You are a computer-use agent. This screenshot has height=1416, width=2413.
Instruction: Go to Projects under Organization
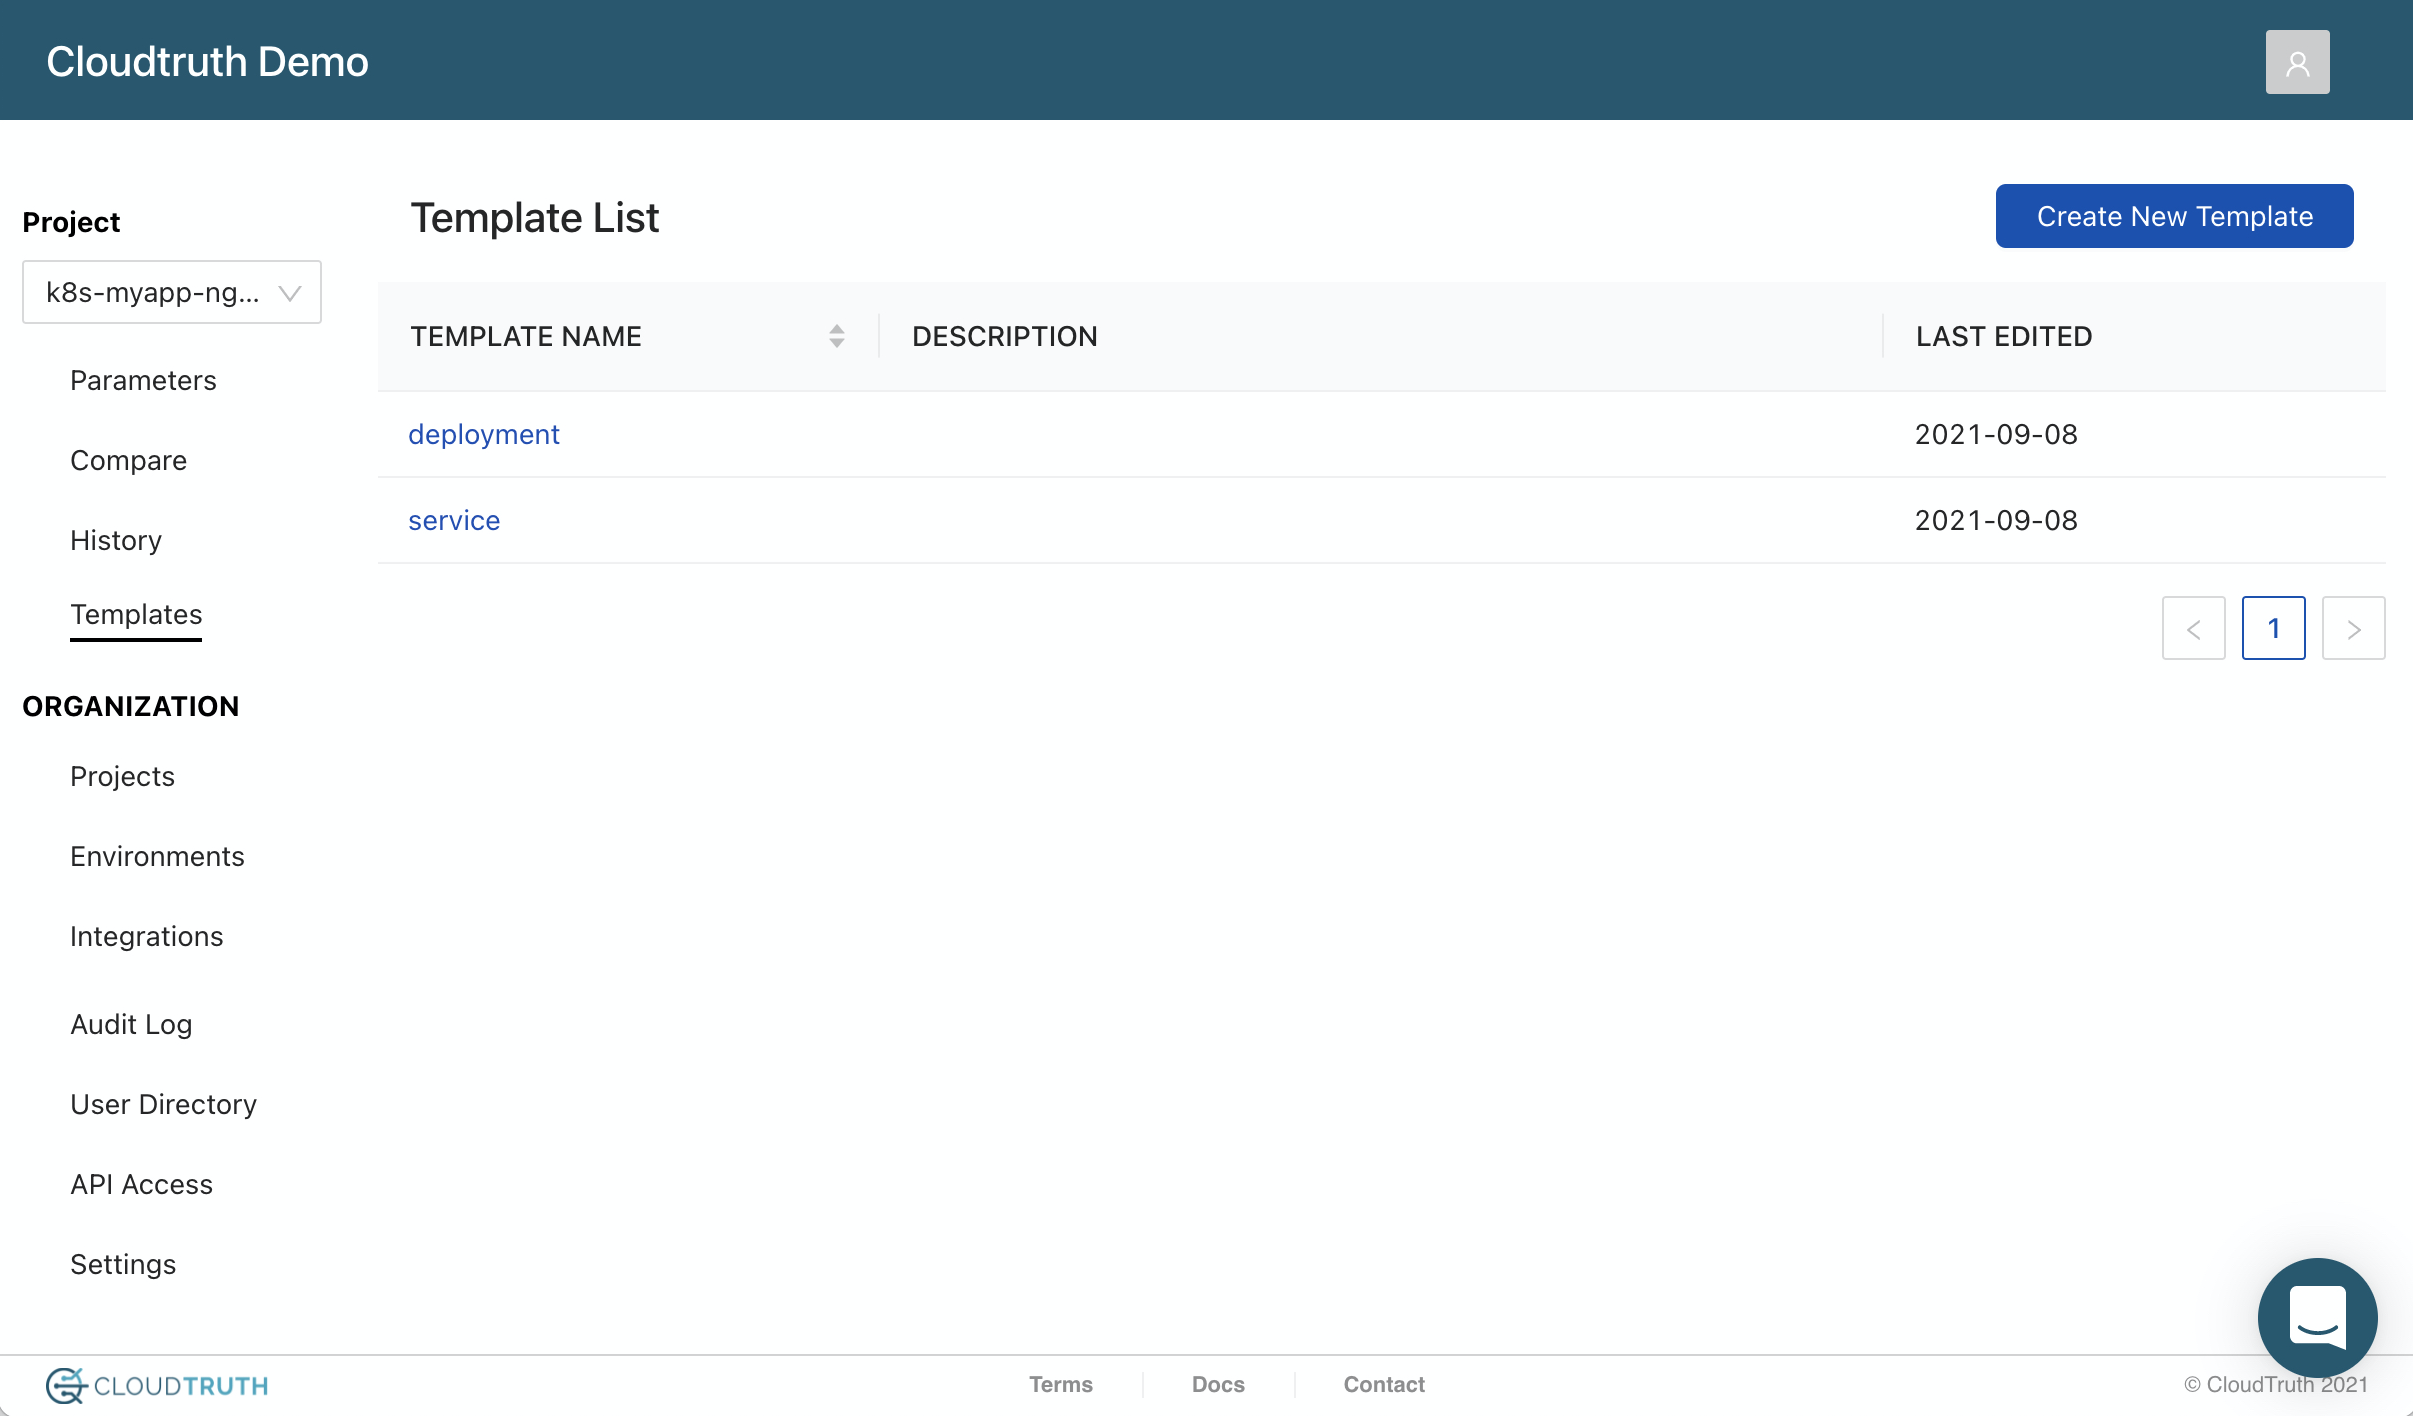pyautogui.click(x=122, y=776)
